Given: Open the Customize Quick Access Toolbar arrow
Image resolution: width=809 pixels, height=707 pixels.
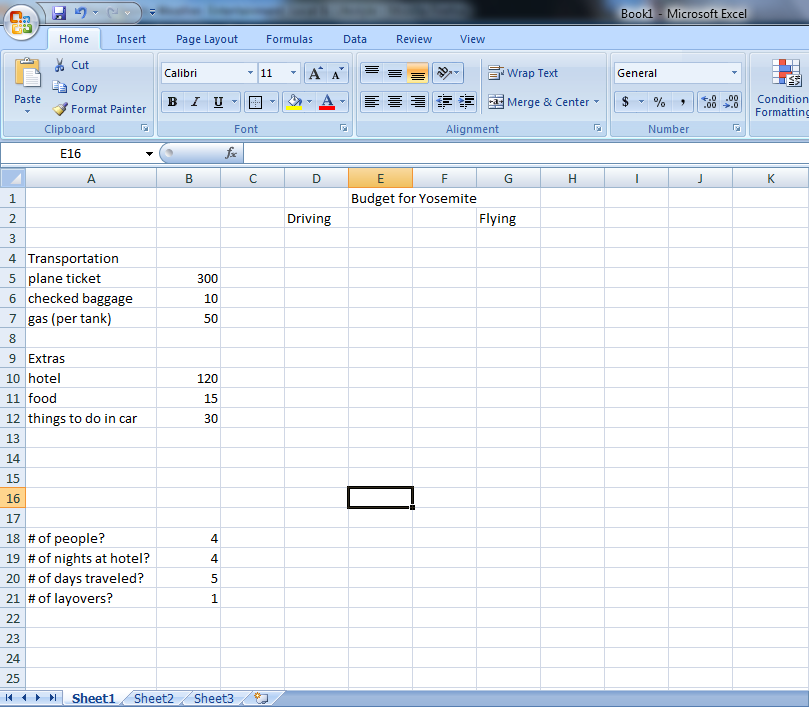Looking at the screenshot, I should [x=152, y=12].
